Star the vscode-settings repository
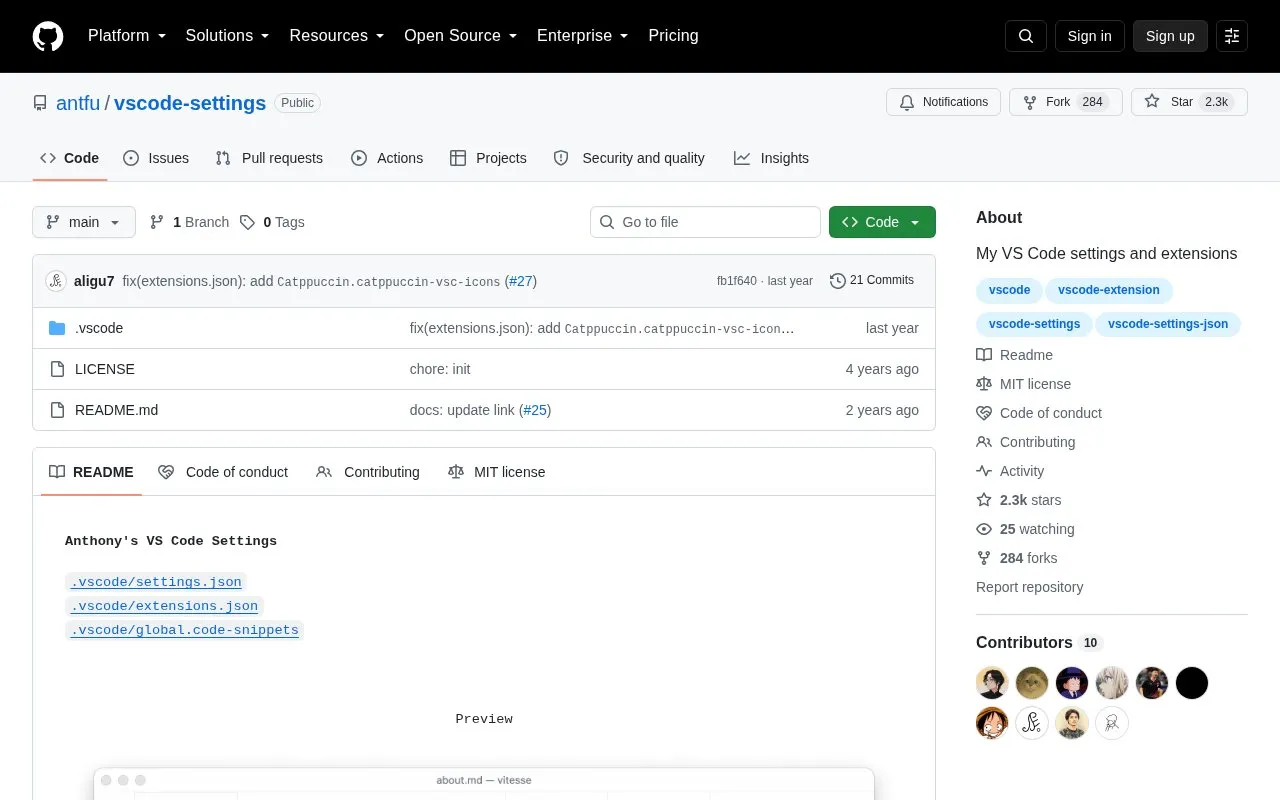 pos(1189,102)
